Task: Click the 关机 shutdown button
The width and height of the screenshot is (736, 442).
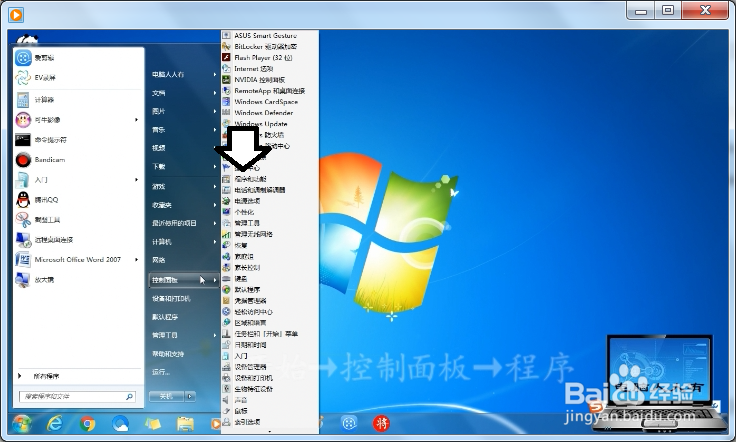Action: 167,396
